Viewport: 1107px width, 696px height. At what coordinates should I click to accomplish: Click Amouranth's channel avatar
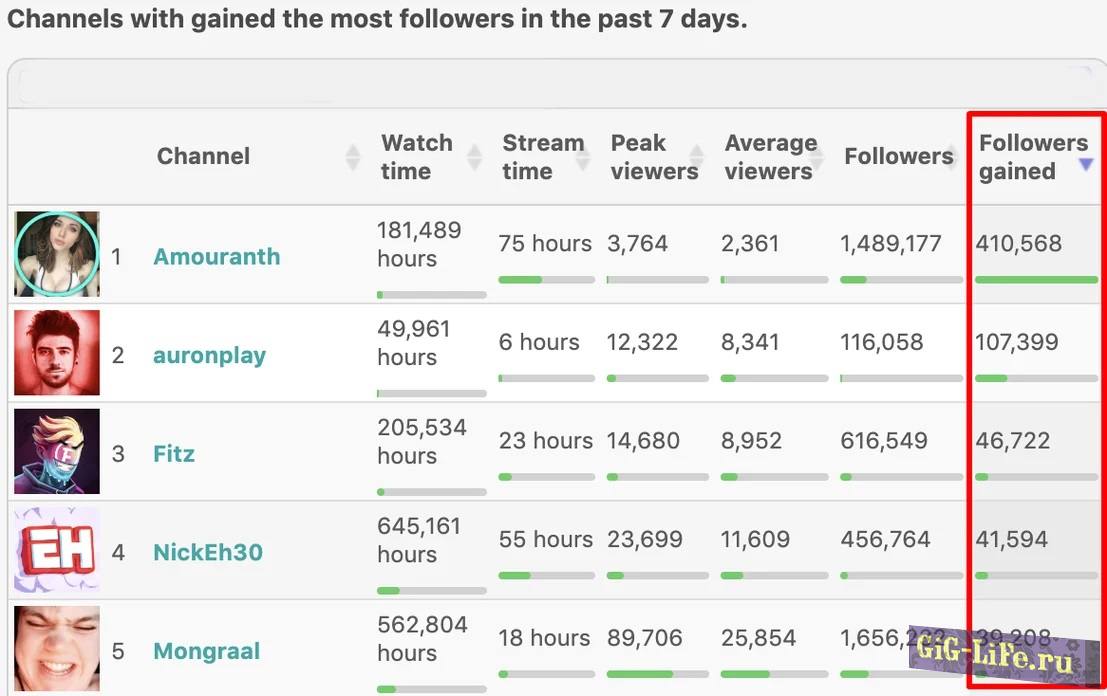click(57, 254)
